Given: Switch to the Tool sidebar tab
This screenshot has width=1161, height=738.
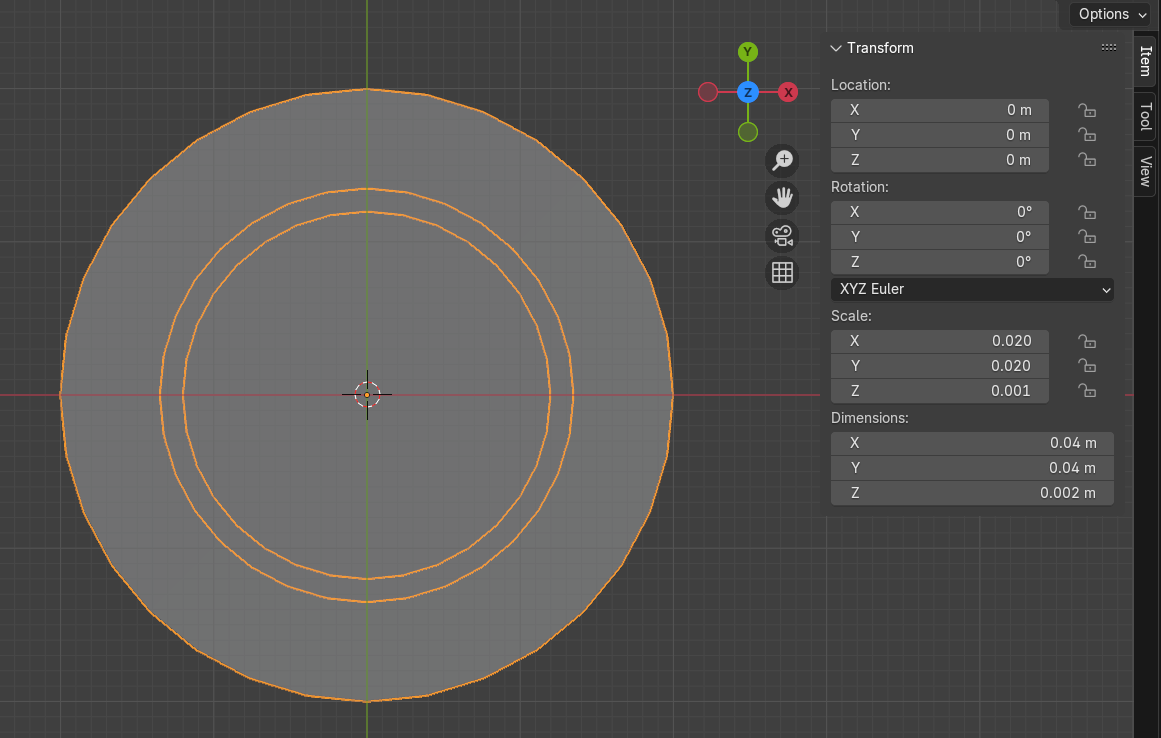Looking at the screenshot, I should [x=1145, y=116].
